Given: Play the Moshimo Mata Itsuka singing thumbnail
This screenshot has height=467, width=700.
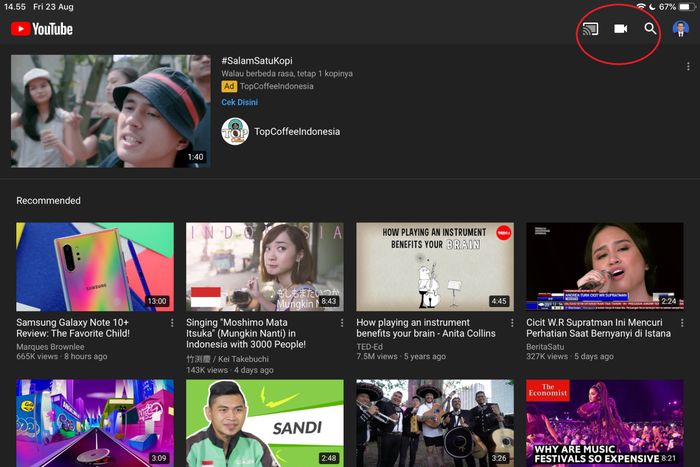Looking at the screenshot, I should (265, 267).
